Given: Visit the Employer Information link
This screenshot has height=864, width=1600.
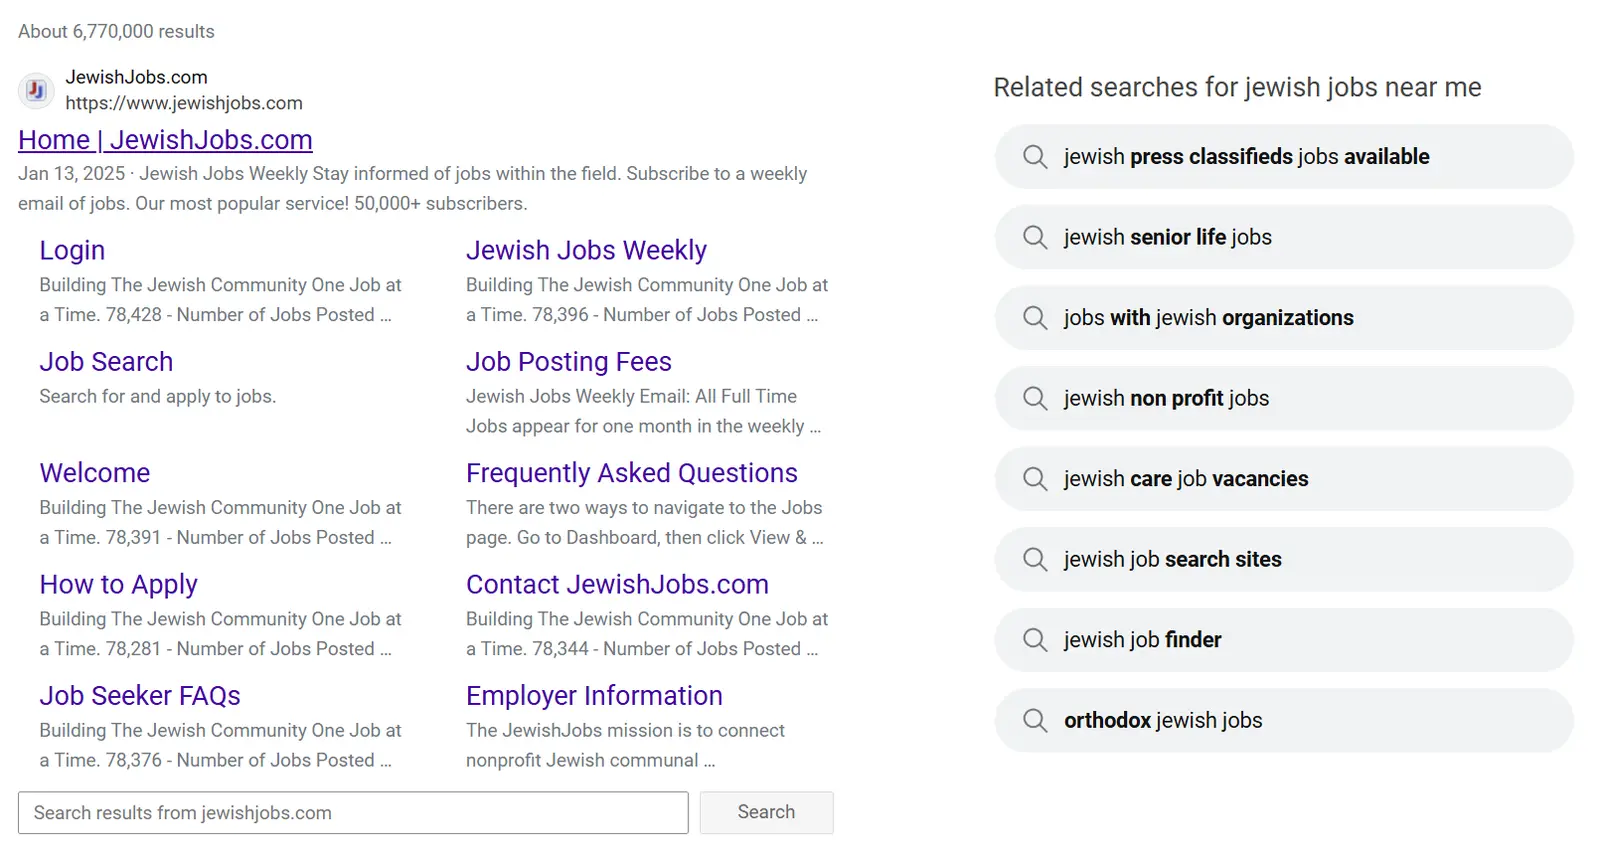Looking at the screenshot, I should (594, 696).
